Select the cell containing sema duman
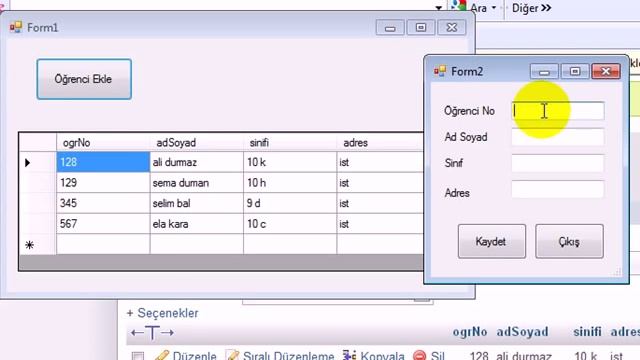The image size is (640, 360). coord(196,182)
